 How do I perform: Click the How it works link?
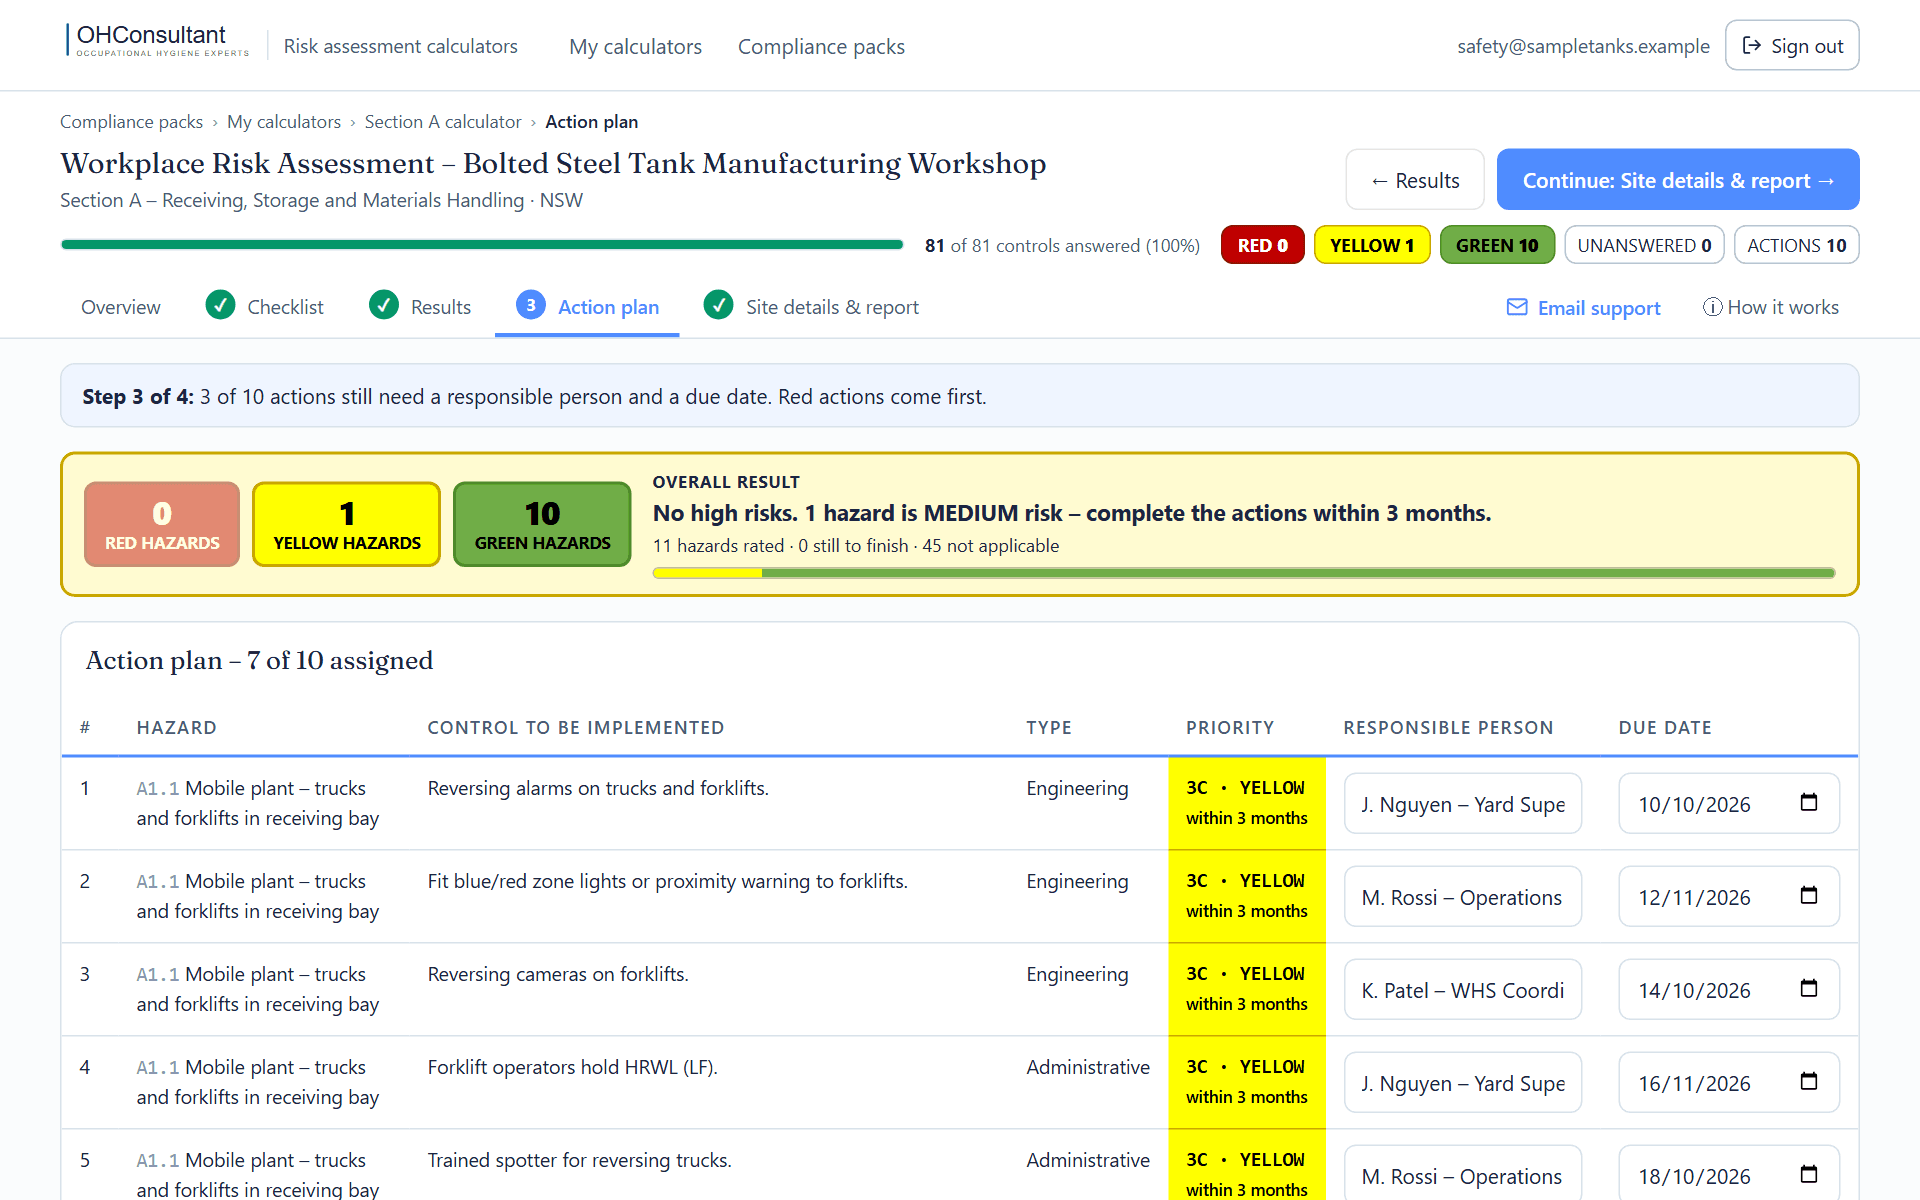[1771, 307]
